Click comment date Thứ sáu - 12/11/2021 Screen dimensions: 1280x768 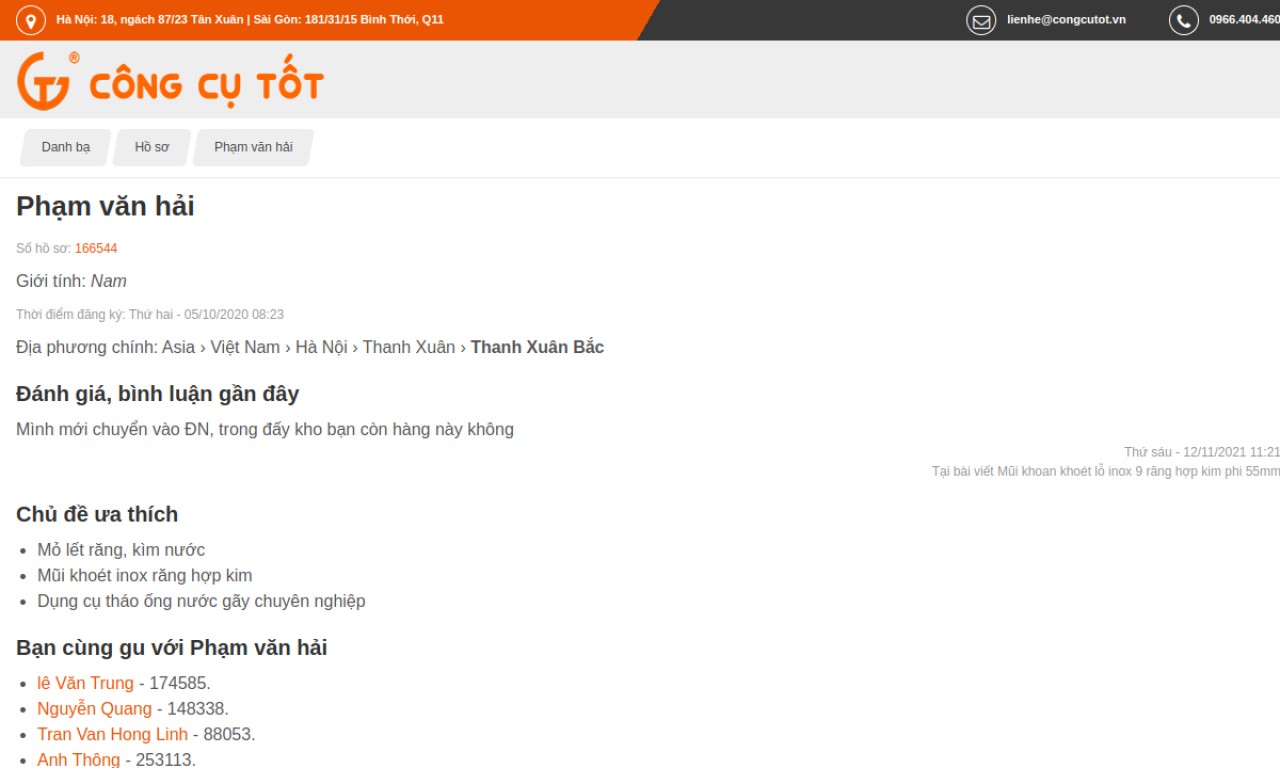[1202, 452]
